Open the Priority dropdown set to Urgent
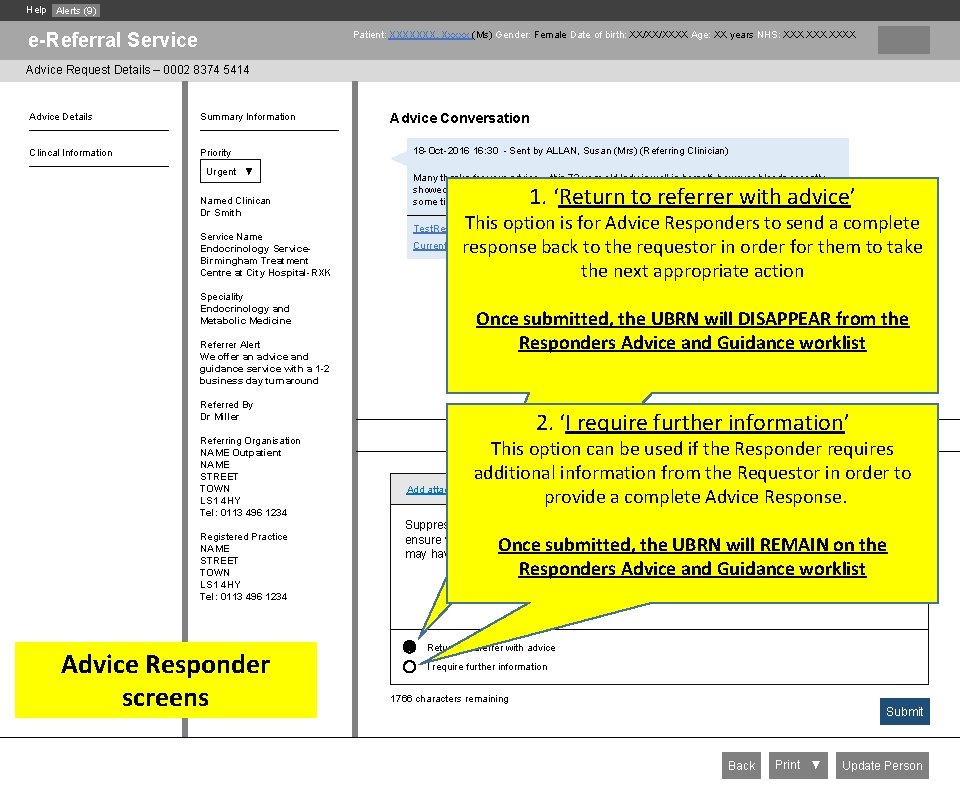960x794 pixels. click(230, 171)
